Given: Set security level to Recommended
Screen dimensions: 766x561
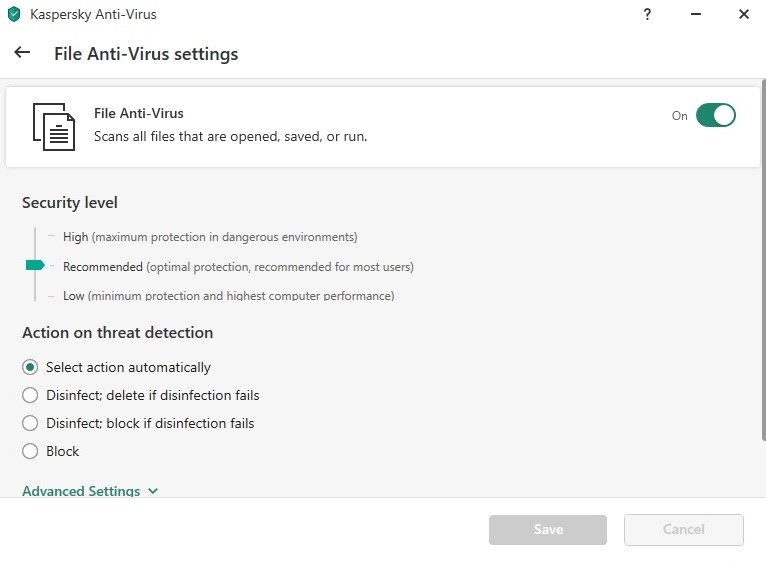Looking at the screenshot, I should [238, 267].
